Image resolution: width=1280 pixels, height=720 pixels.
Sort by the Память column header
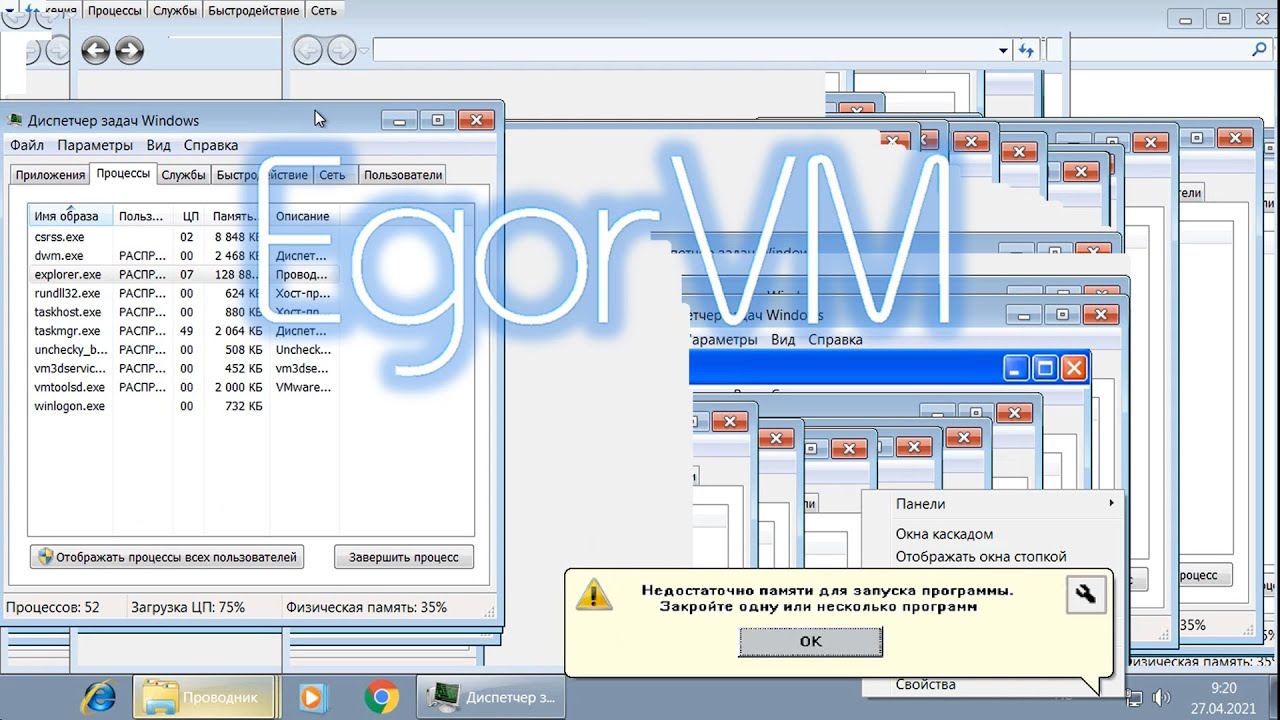(x=236, y=216)
